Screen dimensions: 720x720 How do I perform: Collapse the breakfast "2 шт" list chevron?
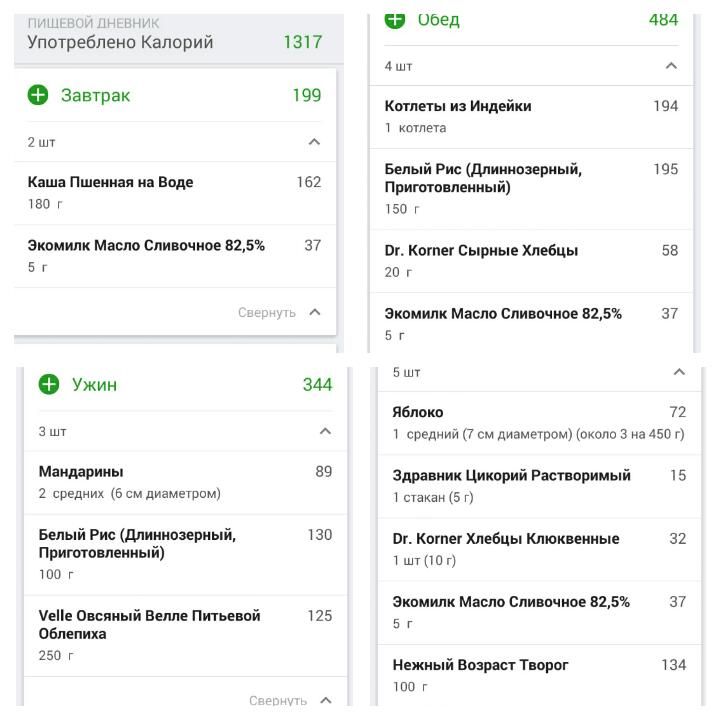(x=314, y=142)
